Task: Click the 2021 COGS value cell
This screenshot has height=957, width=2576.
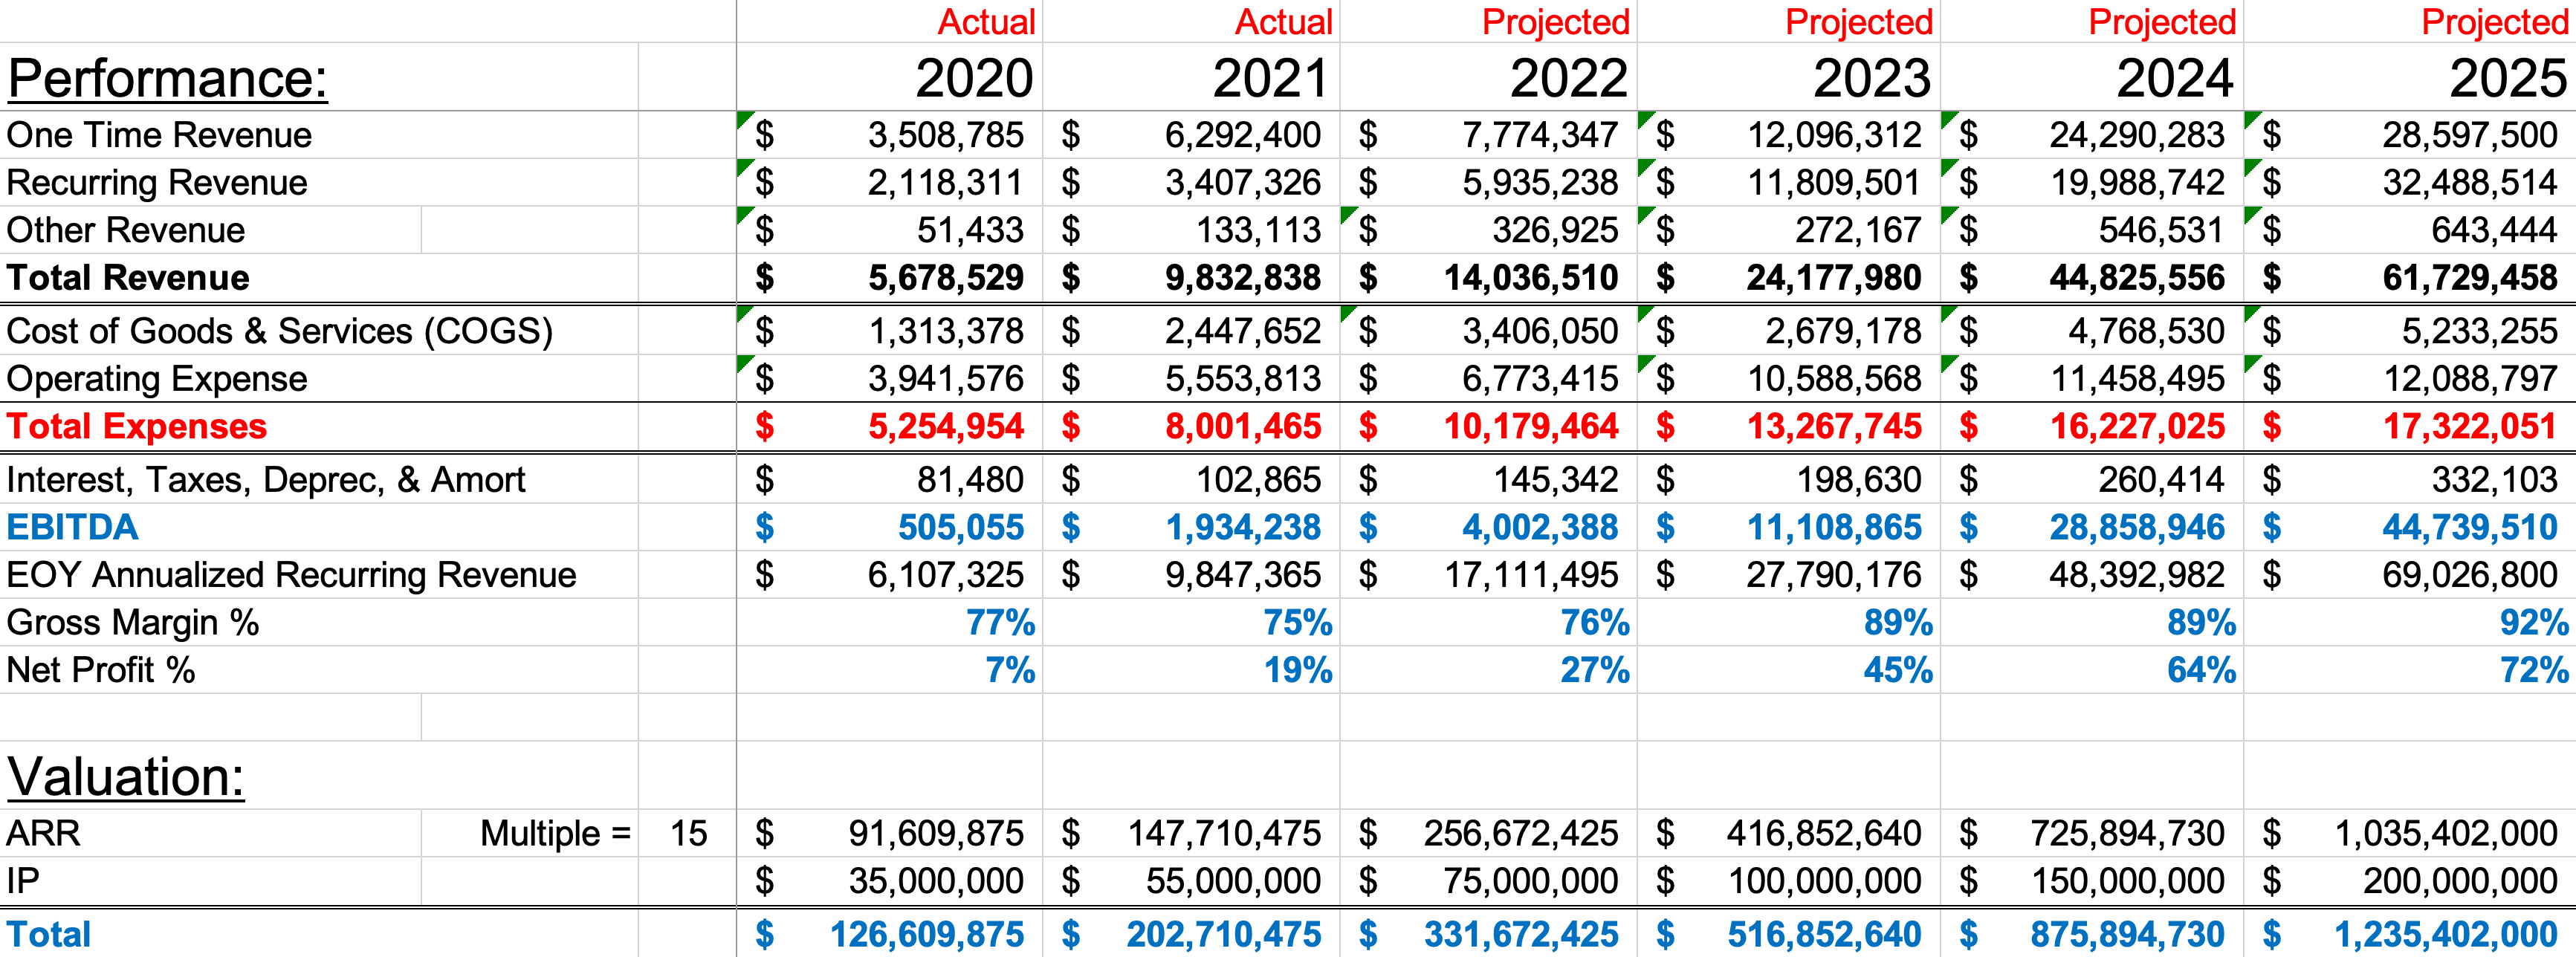Action: coord(1242,331)
